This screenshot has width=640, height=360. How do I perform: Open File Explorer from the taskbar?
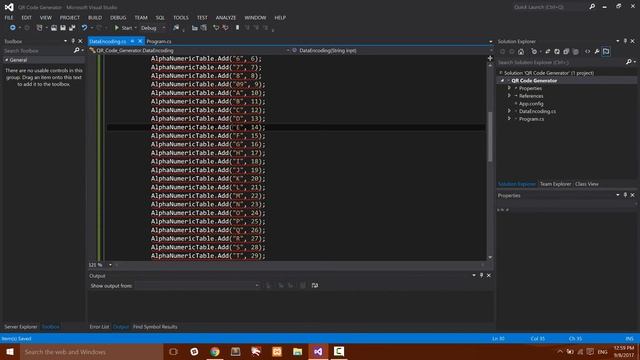coord(298,352)
